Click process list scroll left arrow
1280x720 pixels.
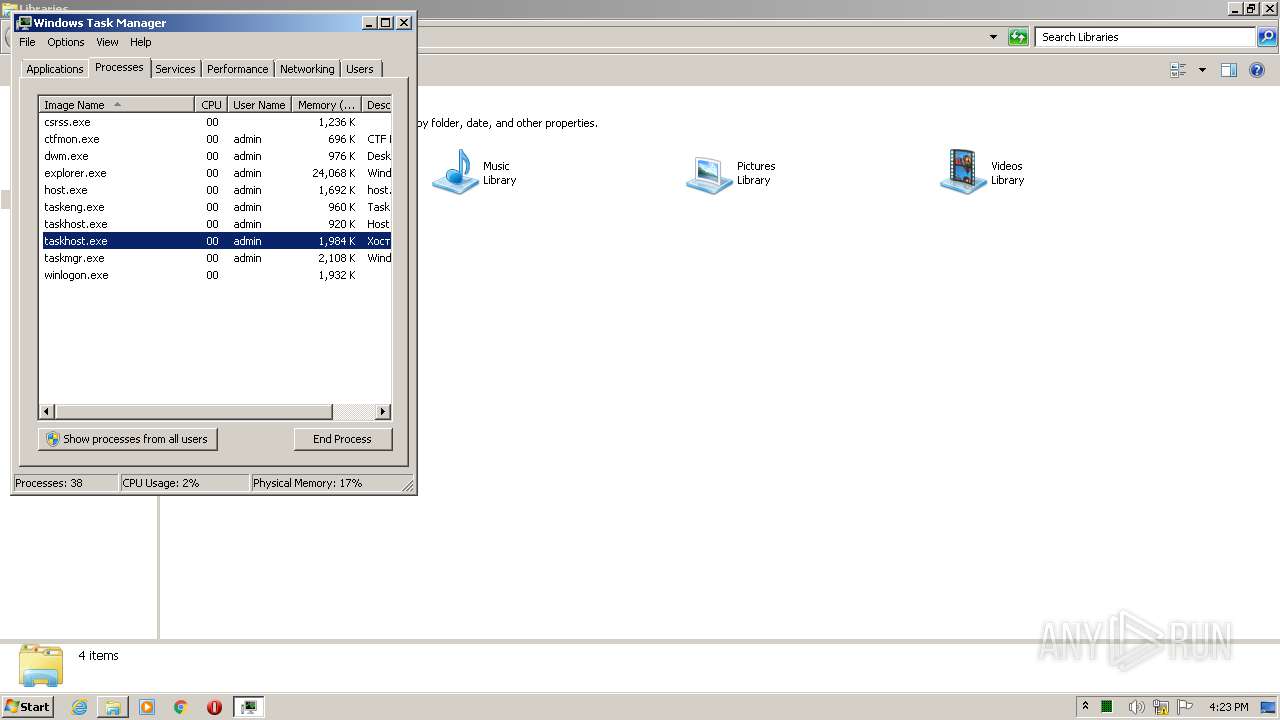tap(47, 411)
